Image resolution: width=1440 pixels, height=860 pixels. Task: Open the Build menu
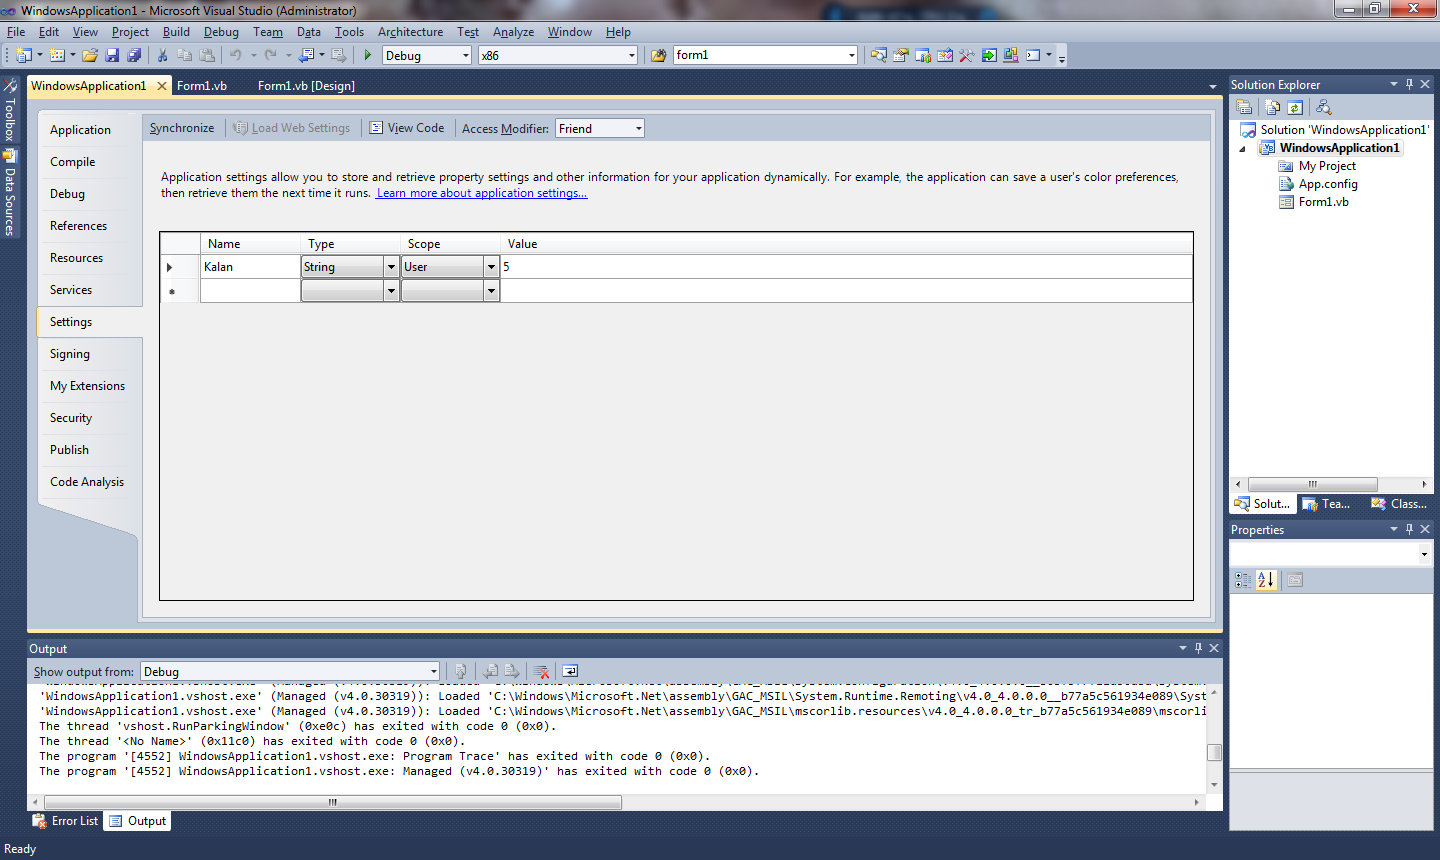pyautogui.click(x=176, y=32)
